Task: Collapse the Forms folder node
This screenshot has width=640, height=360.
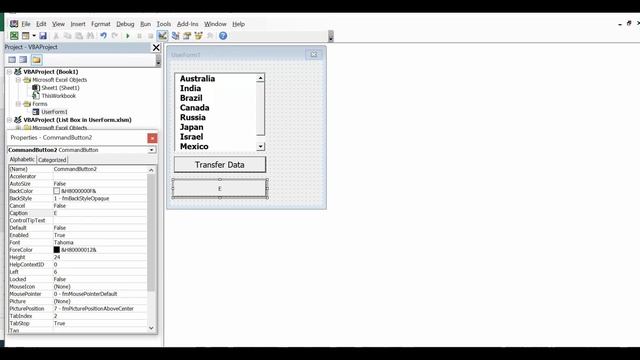Action: coord(18,104)
